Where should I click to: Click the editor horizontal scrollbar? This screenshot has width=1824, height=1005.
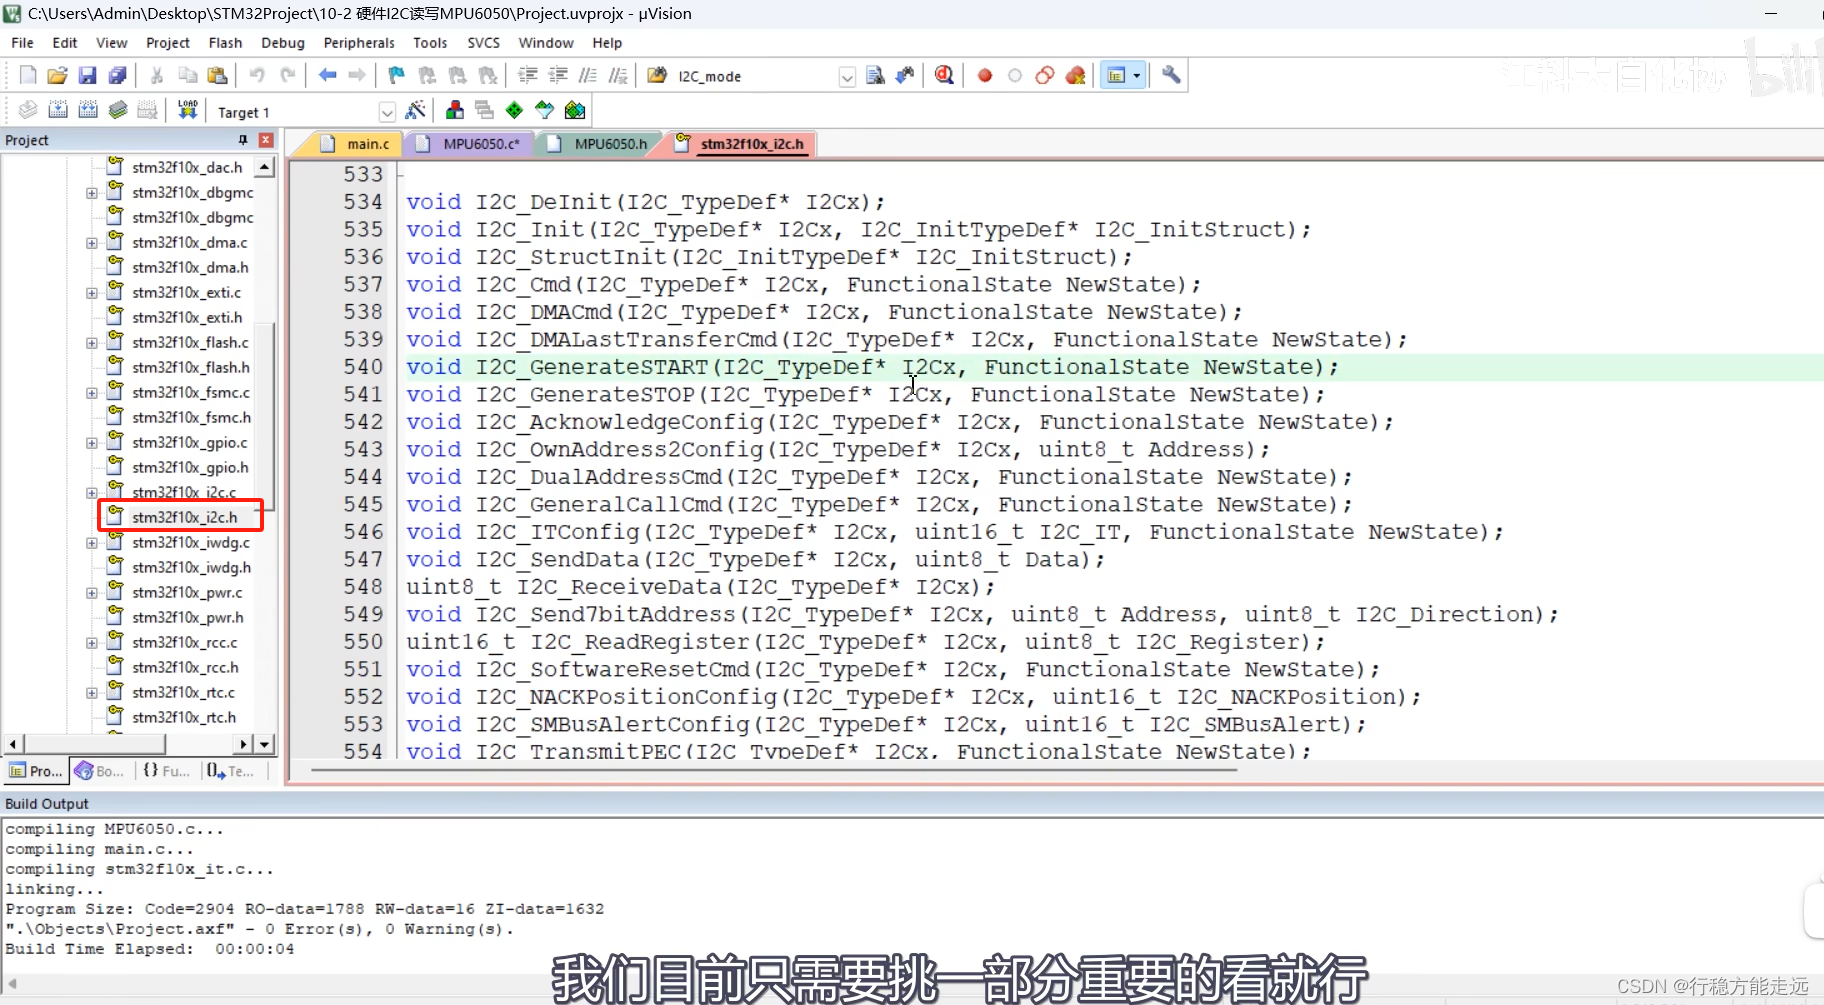tap(774, 770)
